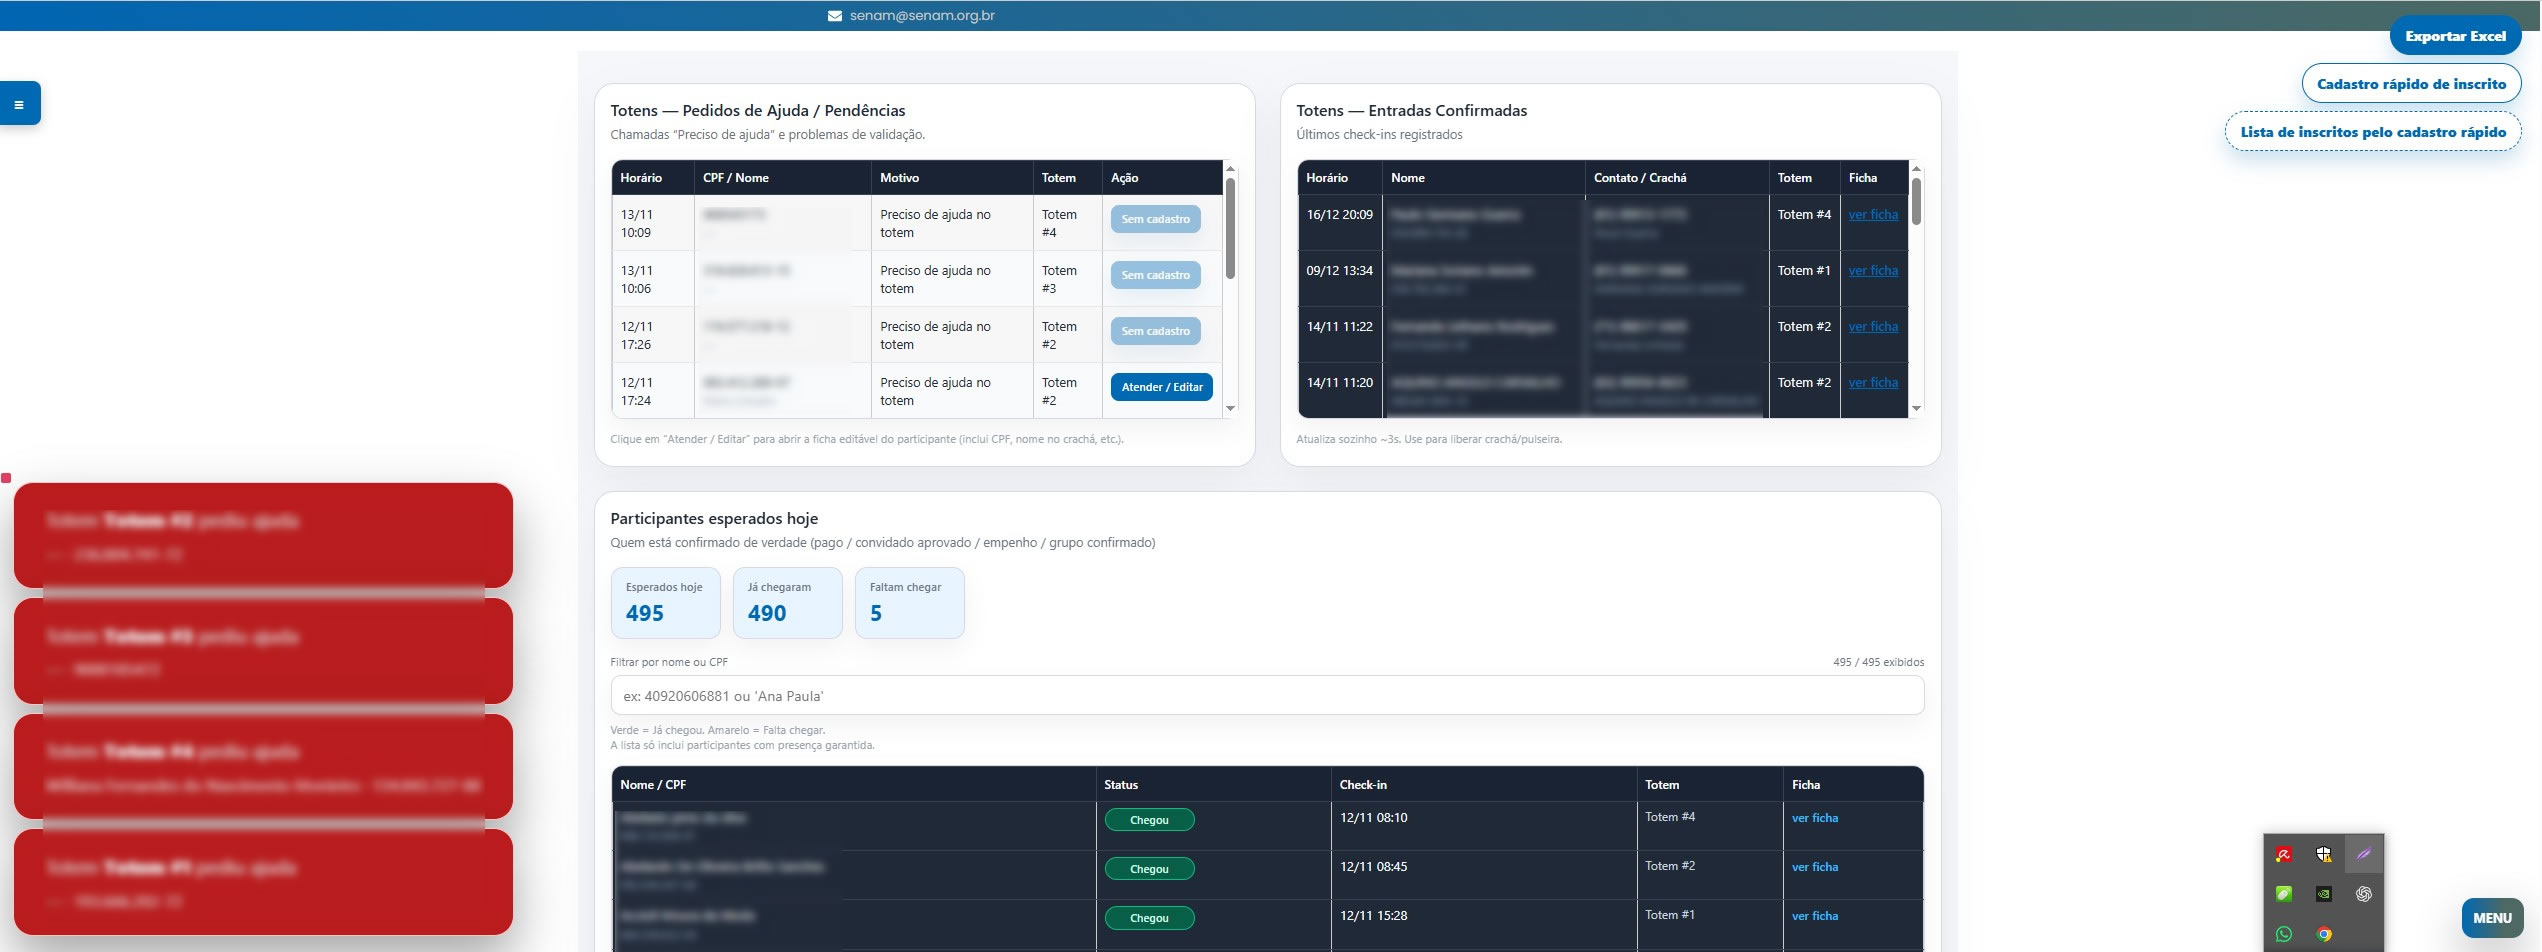Launch Google Chrome from the tray
This screenshot has height=952, width=2542.
[2323, 933]
